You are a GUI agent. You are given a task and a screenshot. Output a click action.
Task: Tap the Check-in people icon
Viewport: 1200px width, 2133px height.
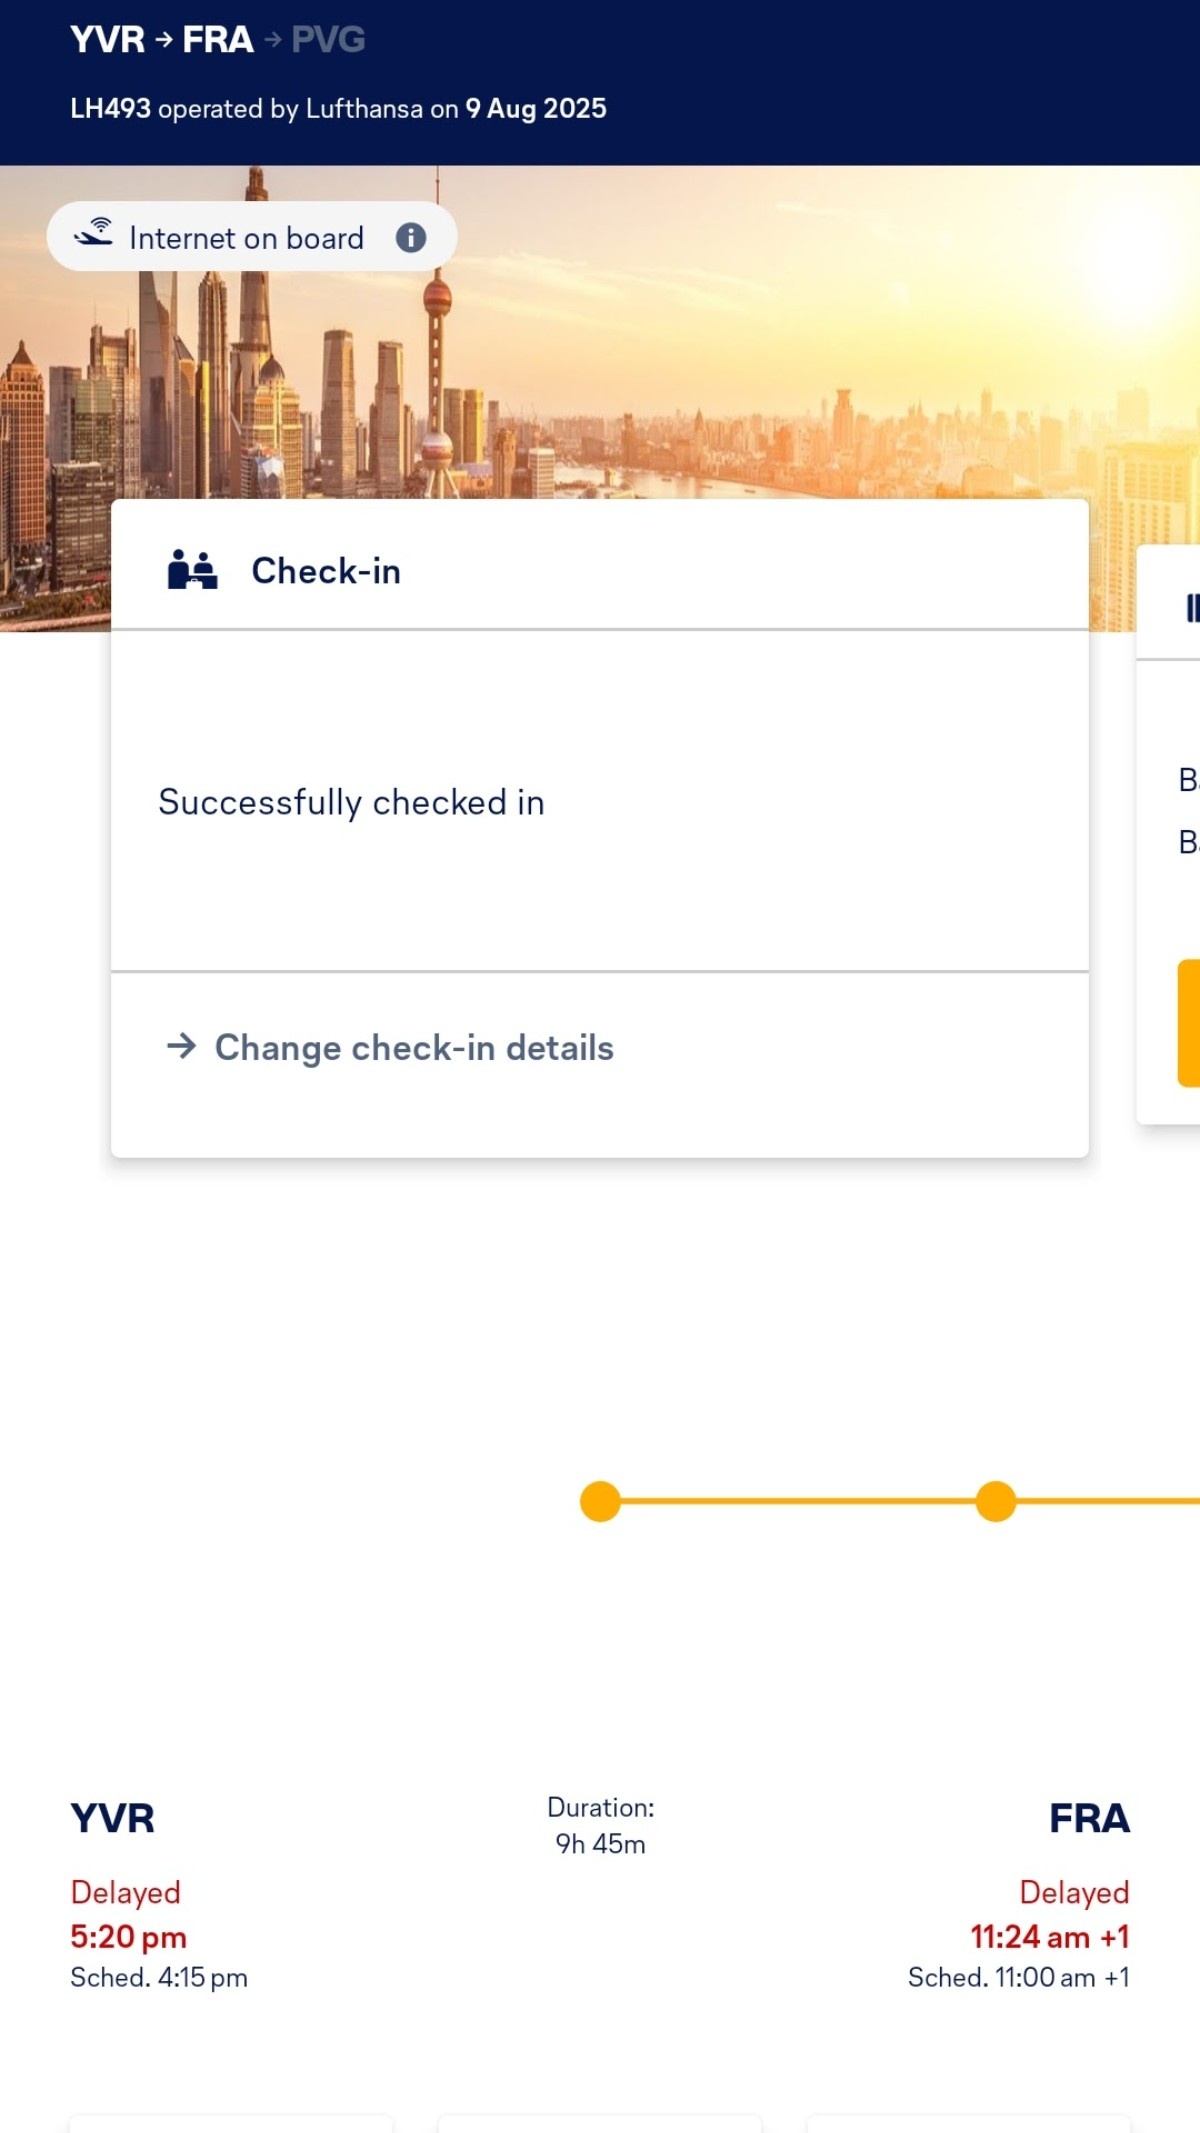point(192,569)
